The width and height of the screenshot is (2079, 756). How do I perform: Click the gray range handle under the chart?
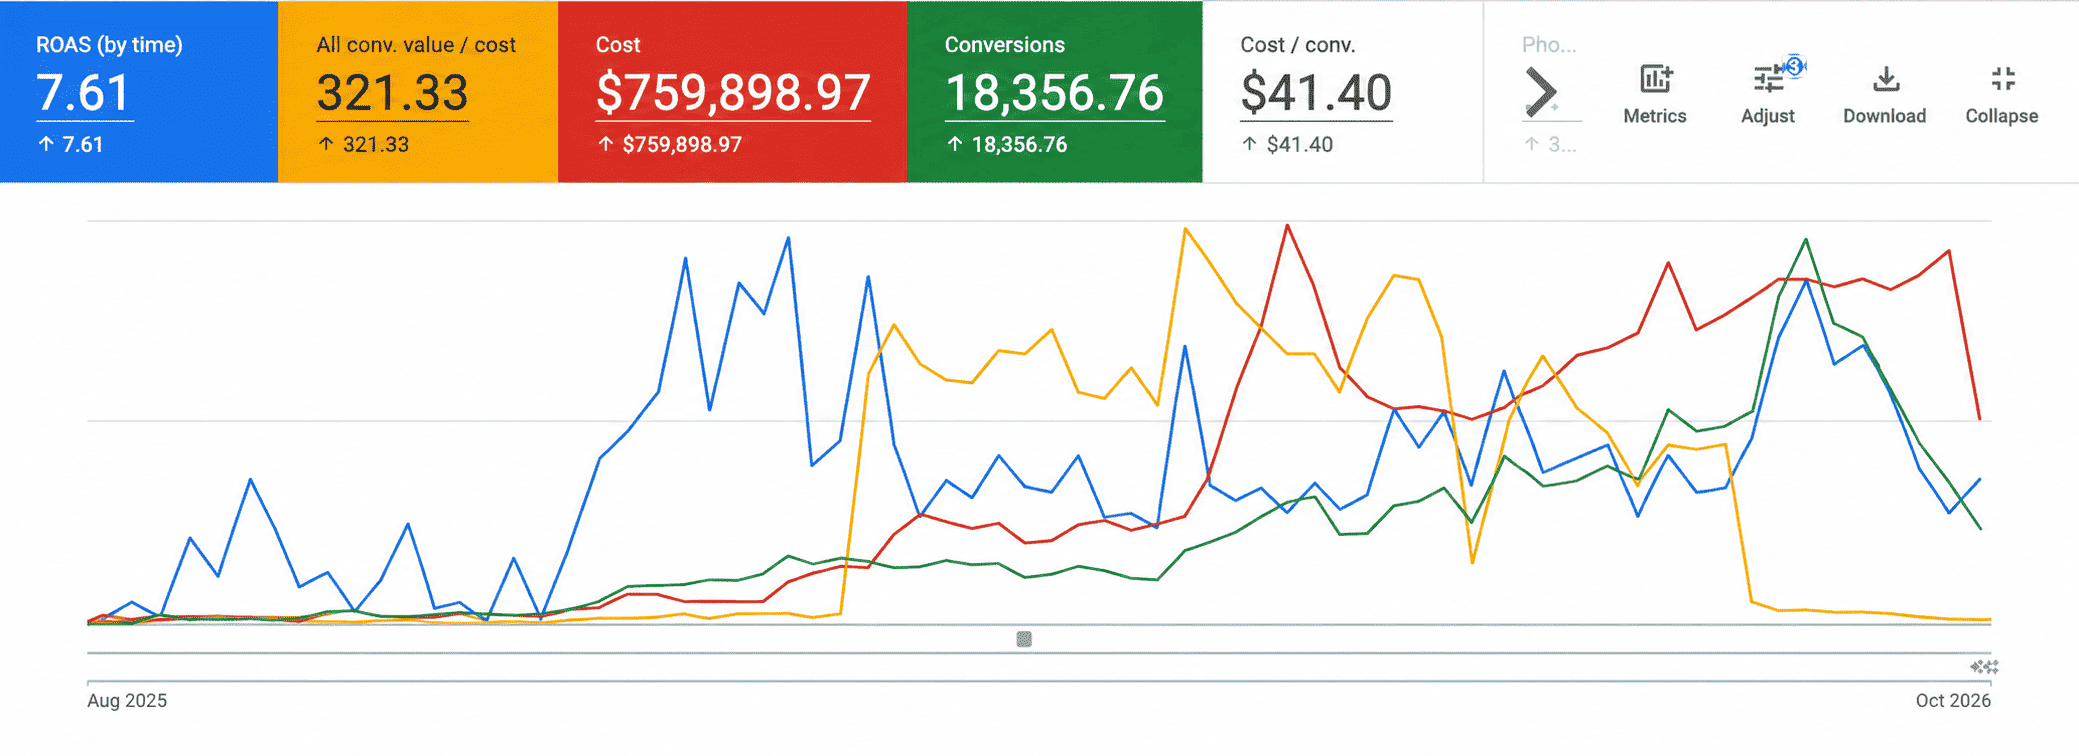[x=1024, y=639]
